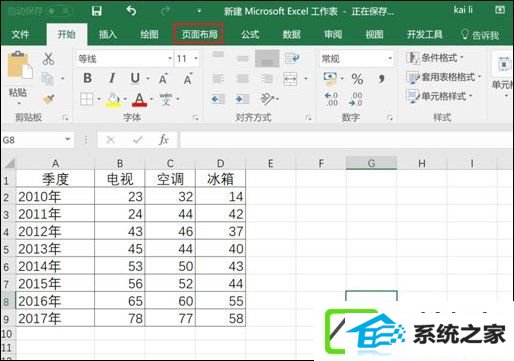This screenshot has height=361, width=514.
Task: Apply the yellow fill color swatch
Action: pyautogui.click(x=113, y=99)
